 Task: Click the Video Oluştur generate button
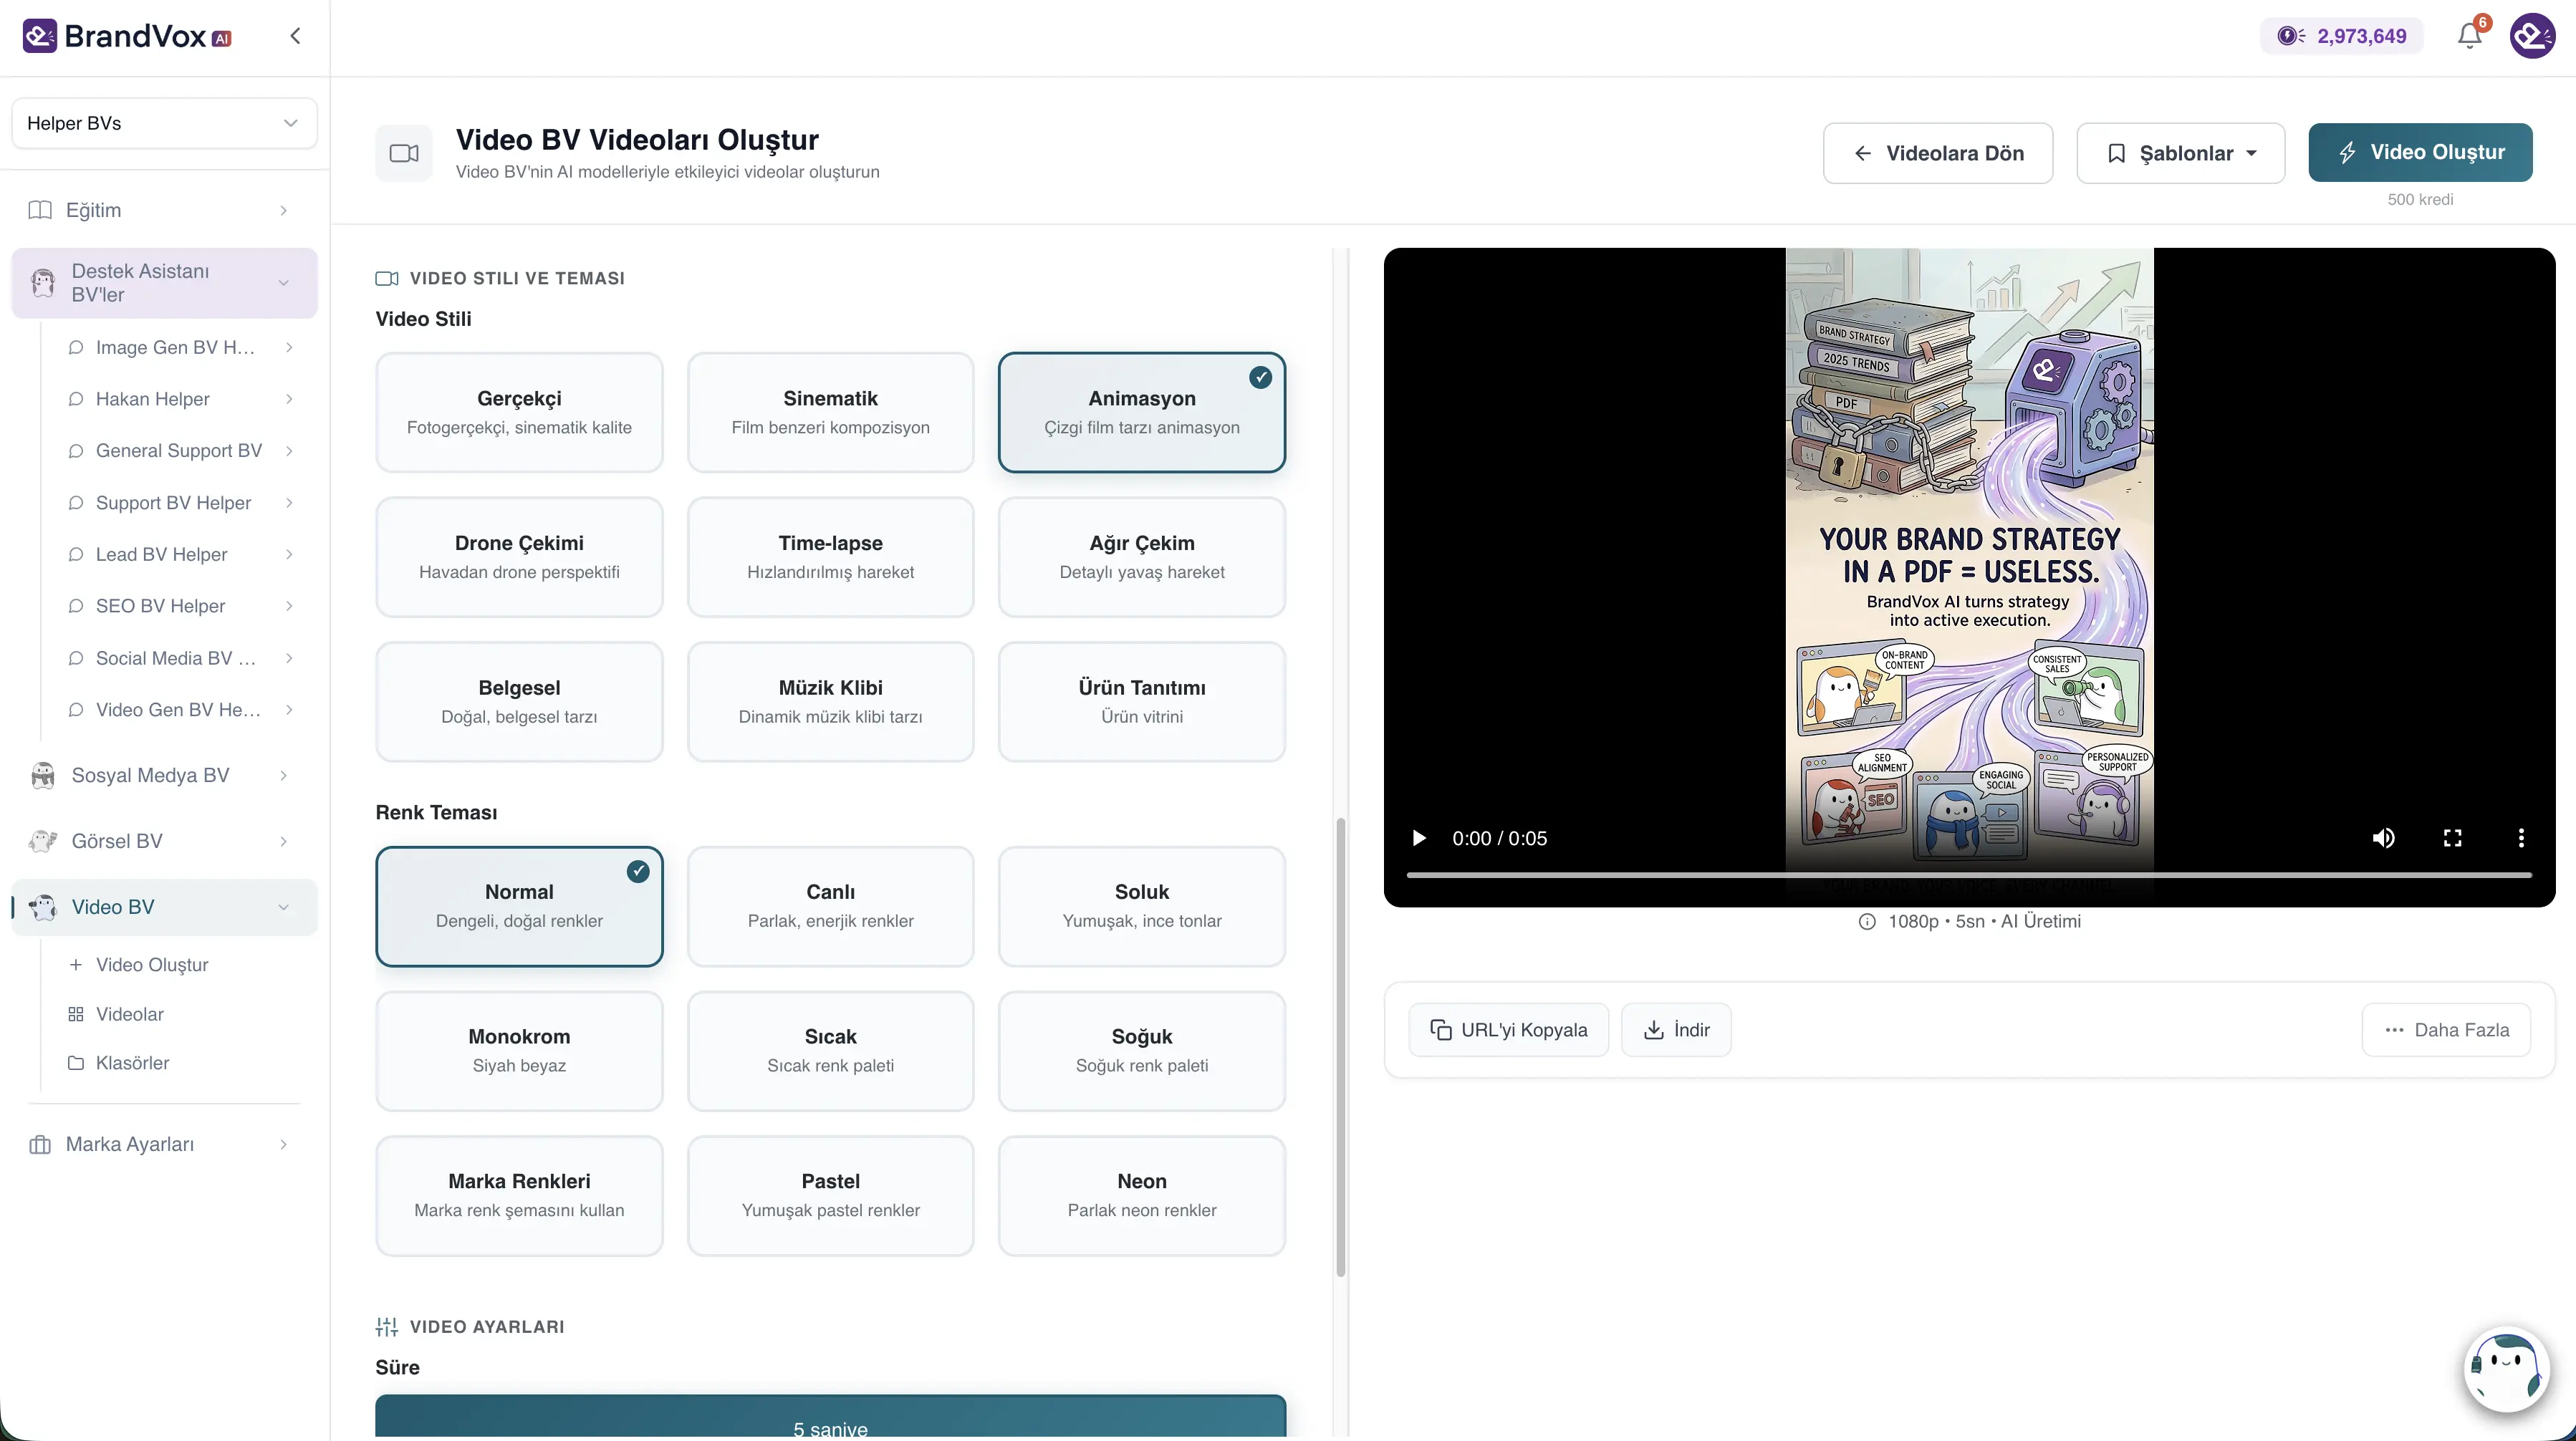(2421, 152)
